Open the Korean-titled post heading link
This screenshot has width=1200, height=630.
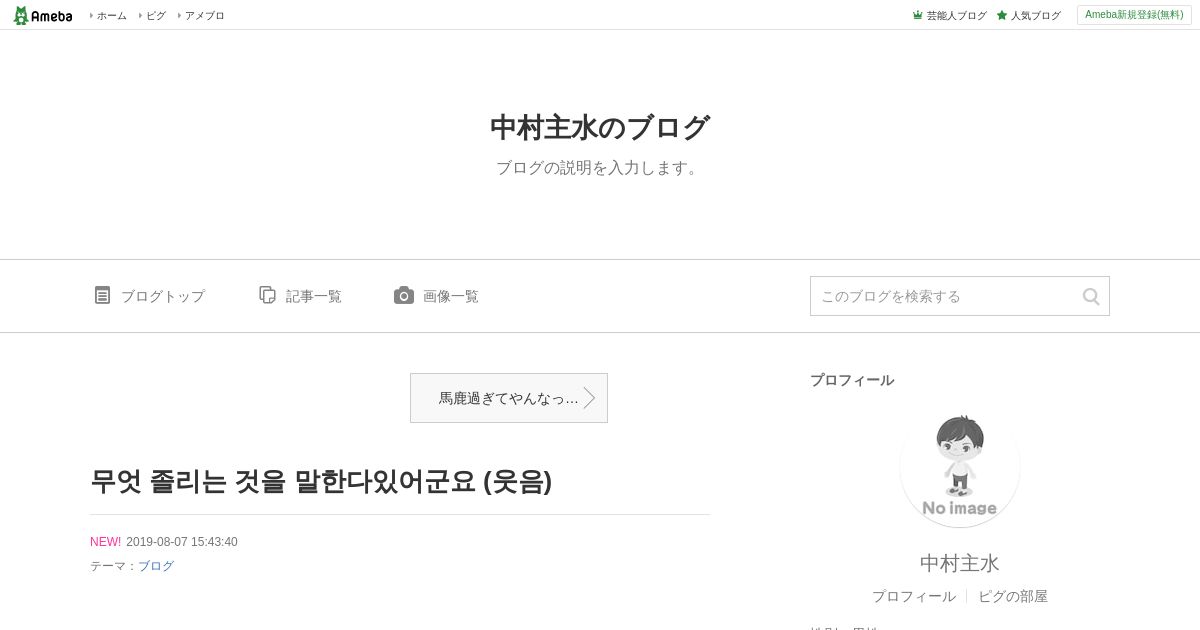click(x=321, y=481)
